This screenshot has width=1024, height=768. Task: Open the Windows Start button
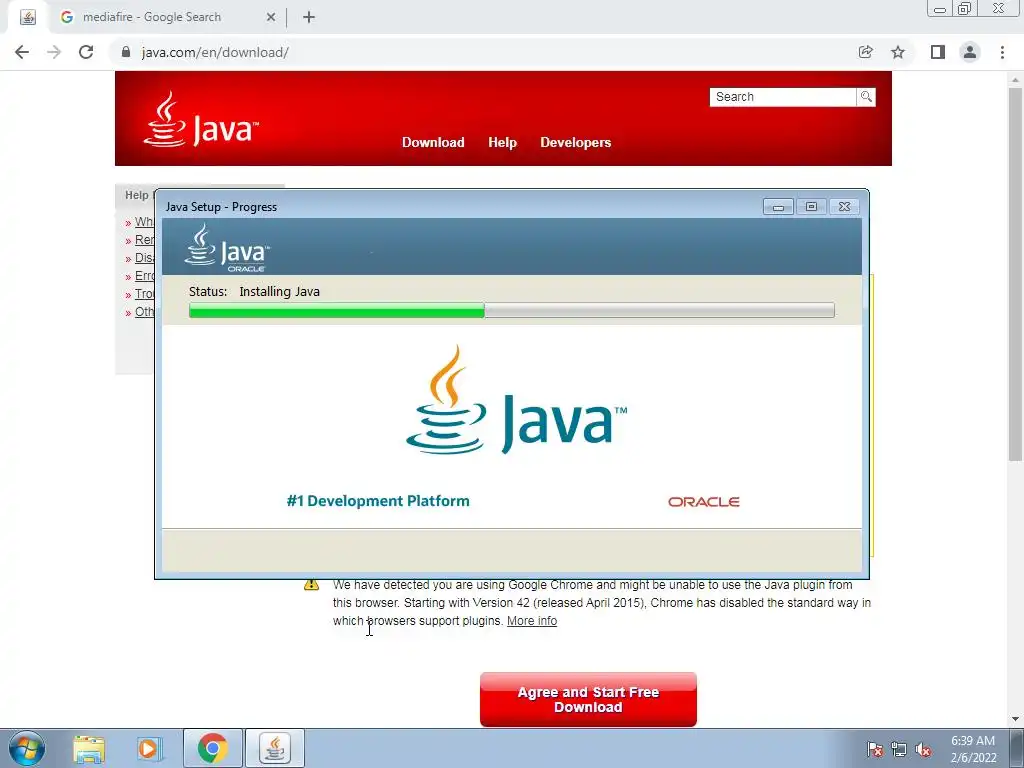[x=27, y=748]
